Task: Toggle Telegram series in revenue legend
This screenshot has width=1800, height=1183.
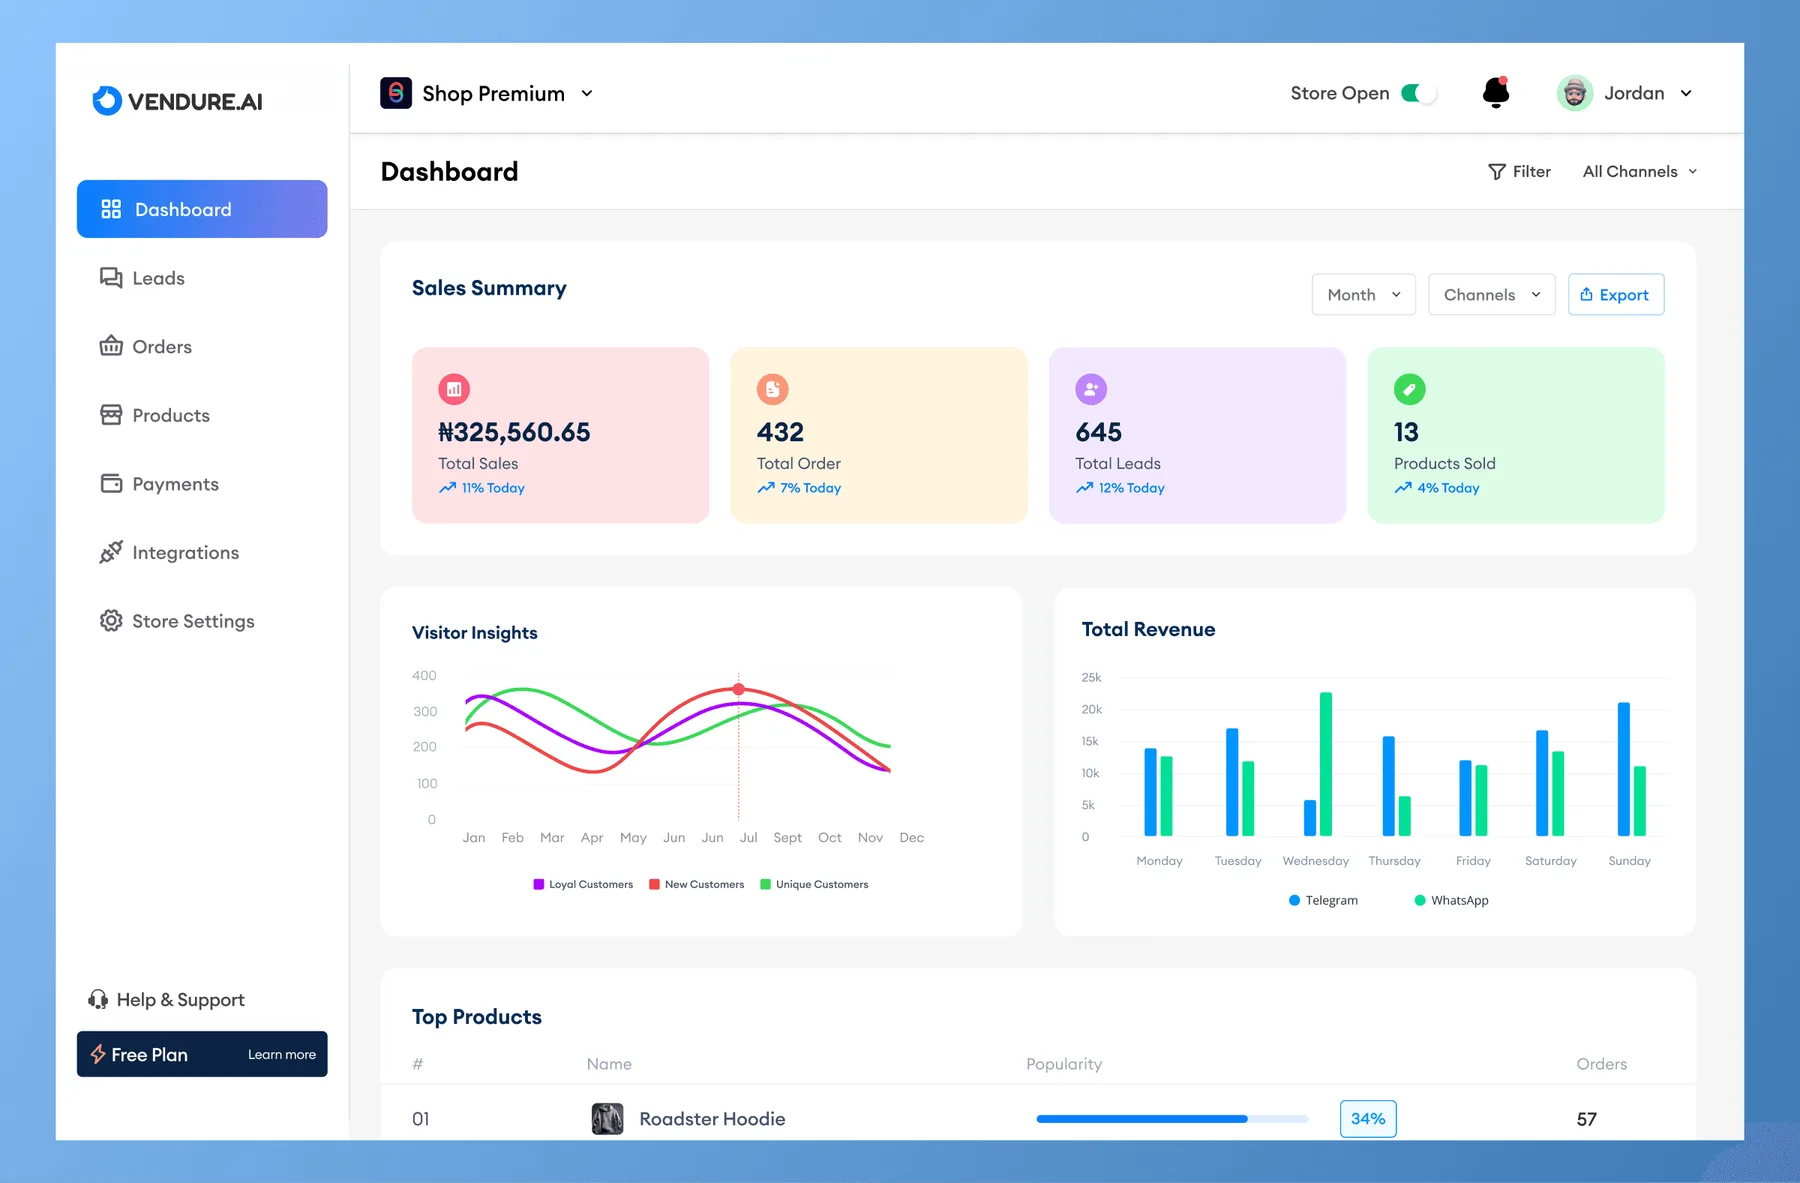Action: tap(1323, 900)
